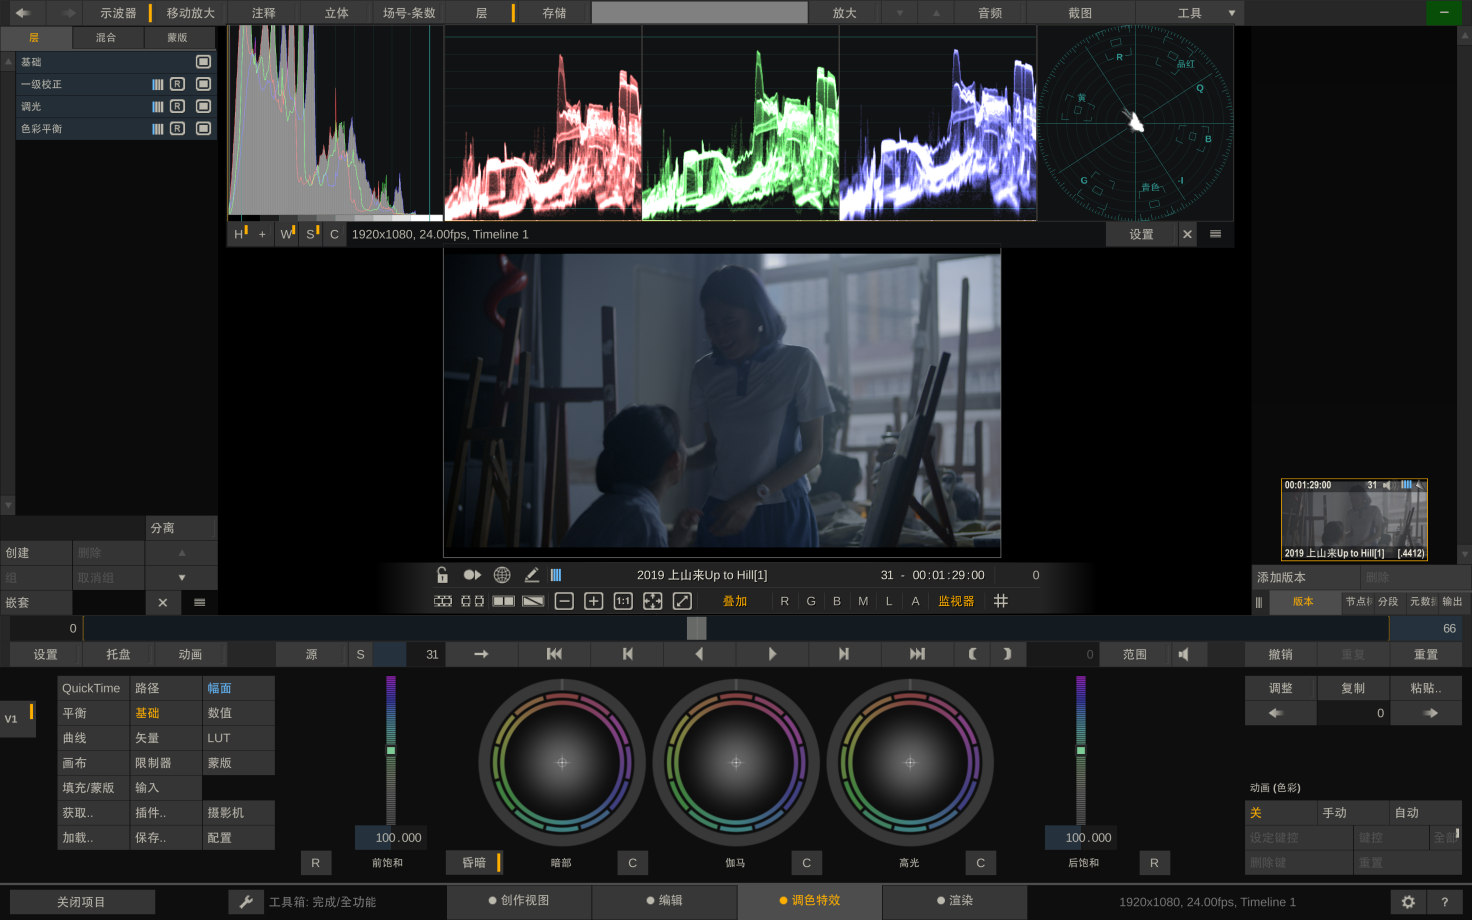This screenshot has width=1472, height=920.
Task: Open 加载.. menu item
Action: point(94,838)
